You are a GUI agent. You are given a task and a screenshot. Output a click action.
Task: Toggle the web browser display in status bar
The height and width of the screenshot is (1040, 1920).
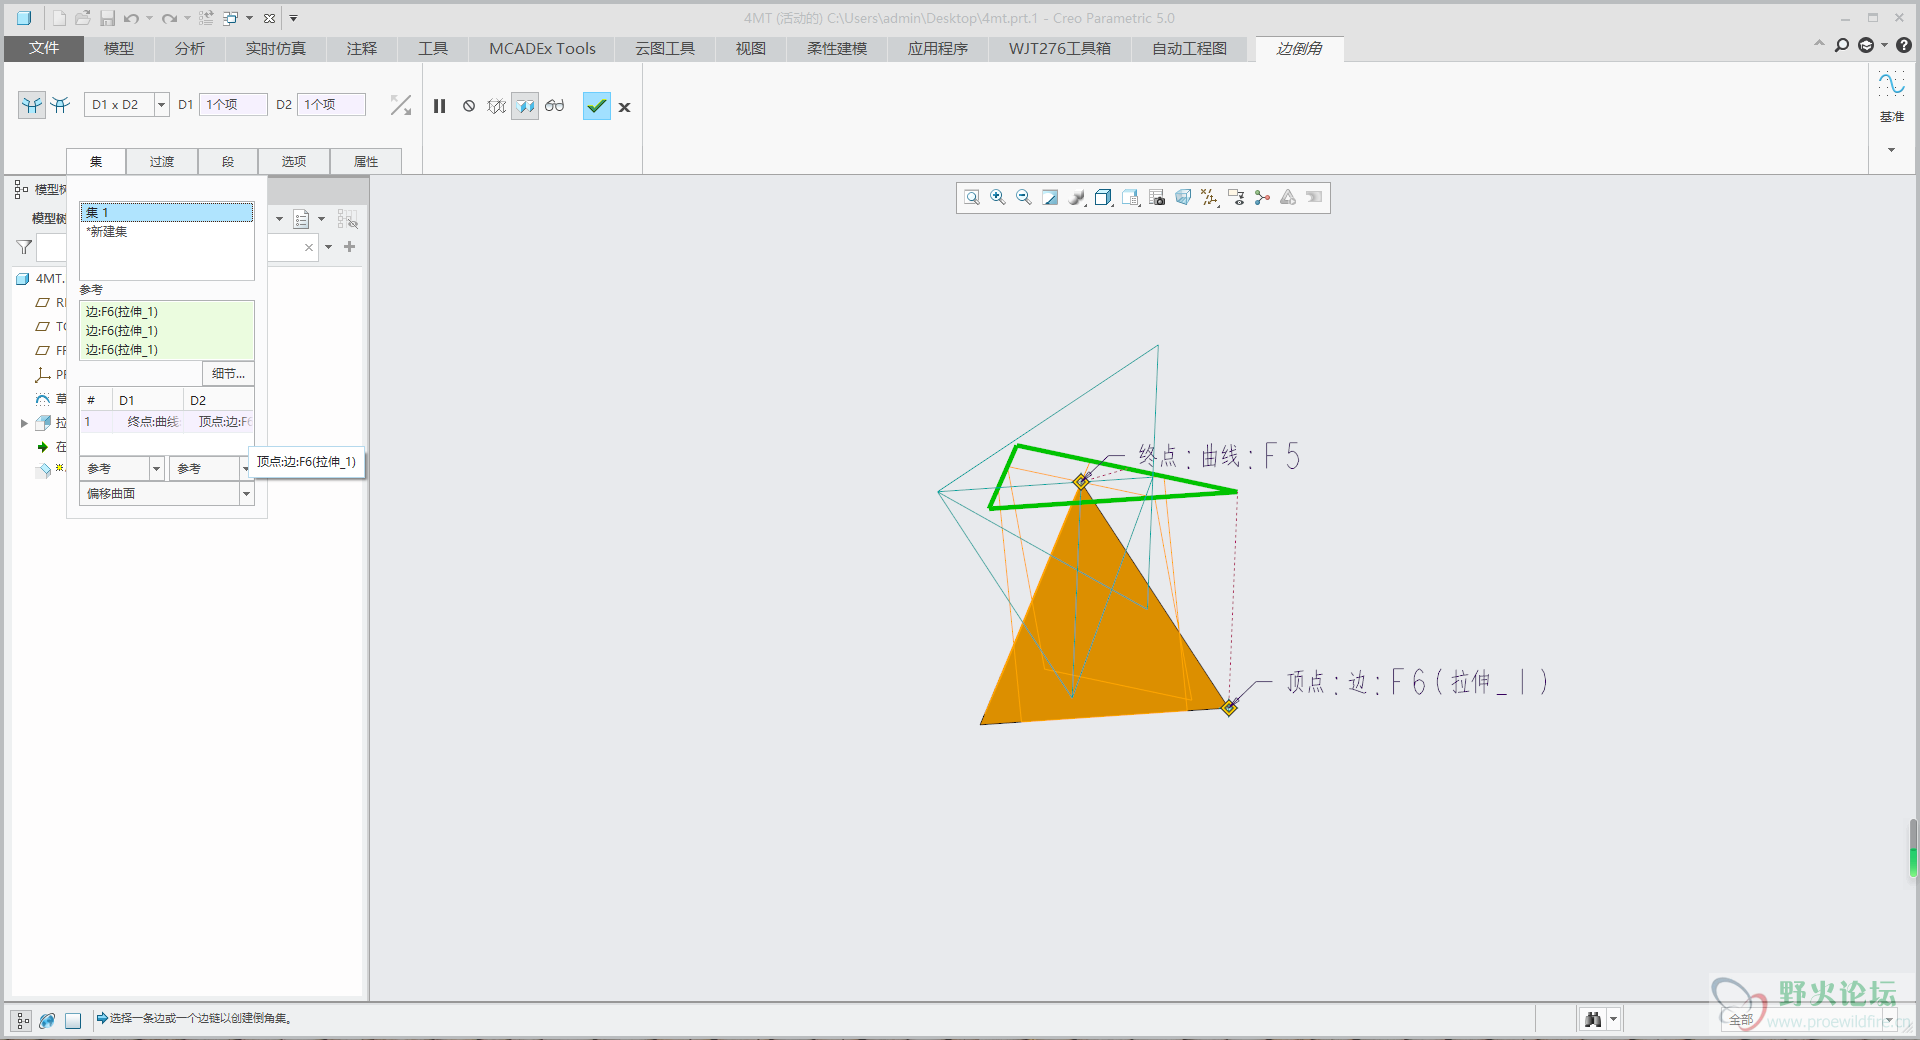tap(47, 1020)
